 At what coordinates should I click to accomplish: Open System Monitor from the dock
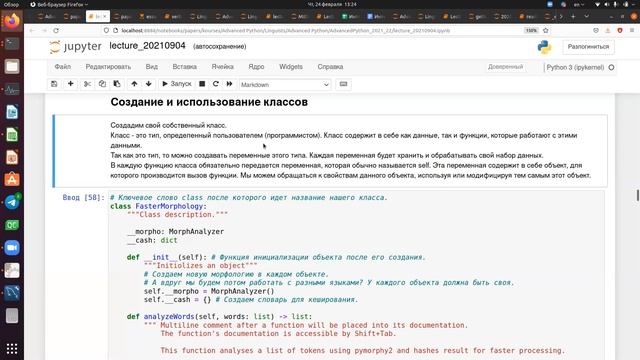tap(12, 89)
